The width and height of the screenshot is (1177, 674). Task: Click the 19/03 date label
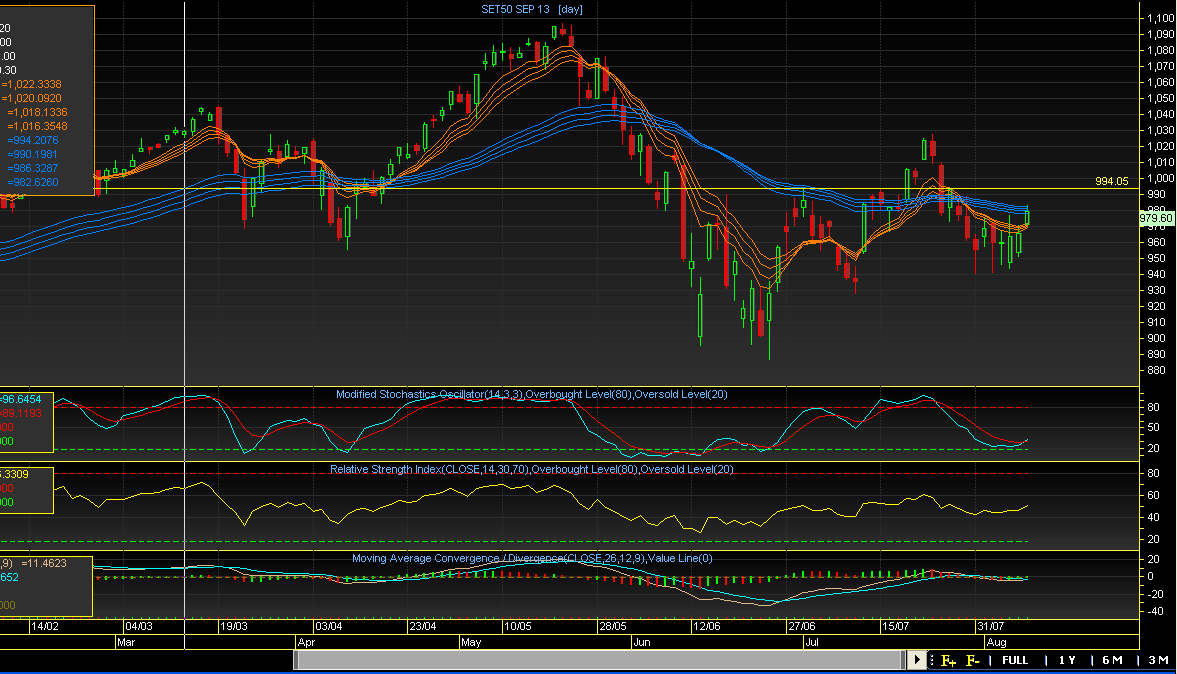(x=233, y=626)
